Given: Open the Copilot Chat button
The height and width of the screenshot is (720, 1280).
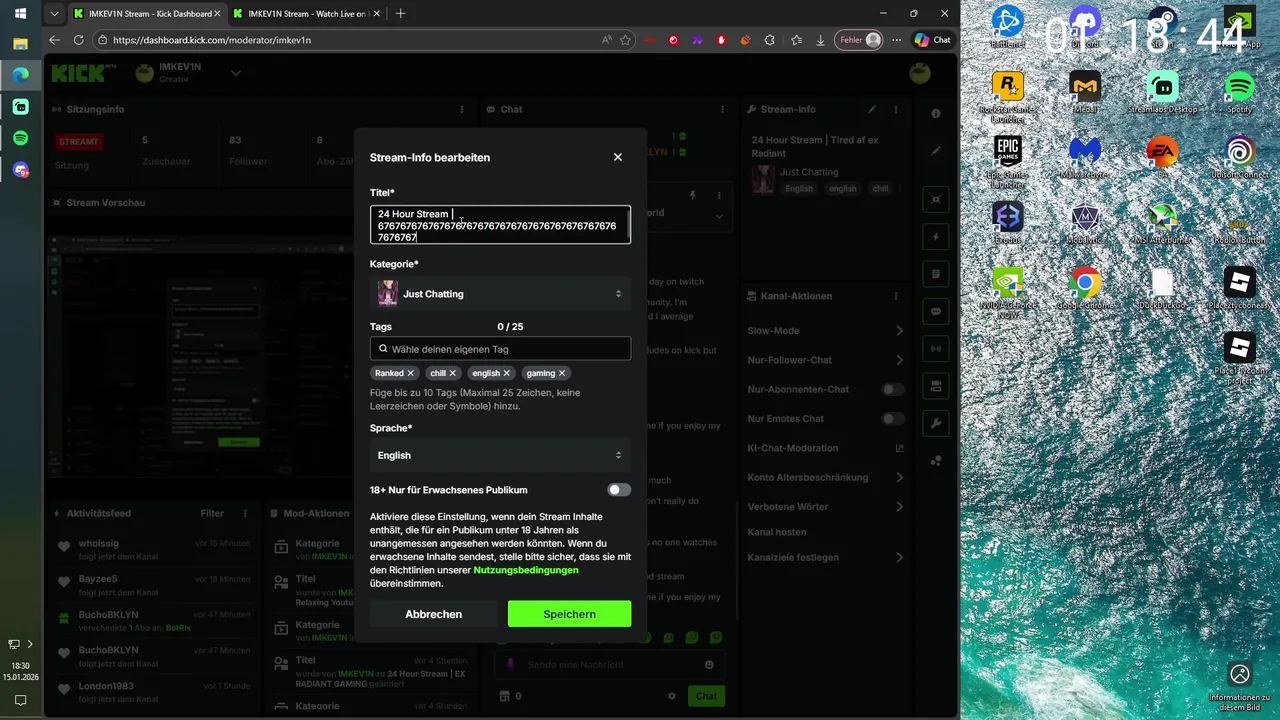Looking at the screenshot, I should 932,40.
